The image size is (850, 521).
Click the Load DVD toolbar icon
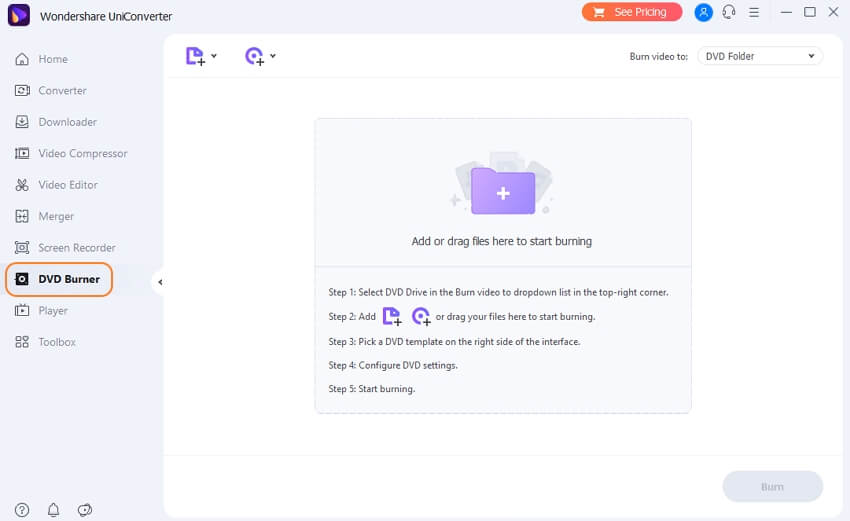click(x=254, y=56)
